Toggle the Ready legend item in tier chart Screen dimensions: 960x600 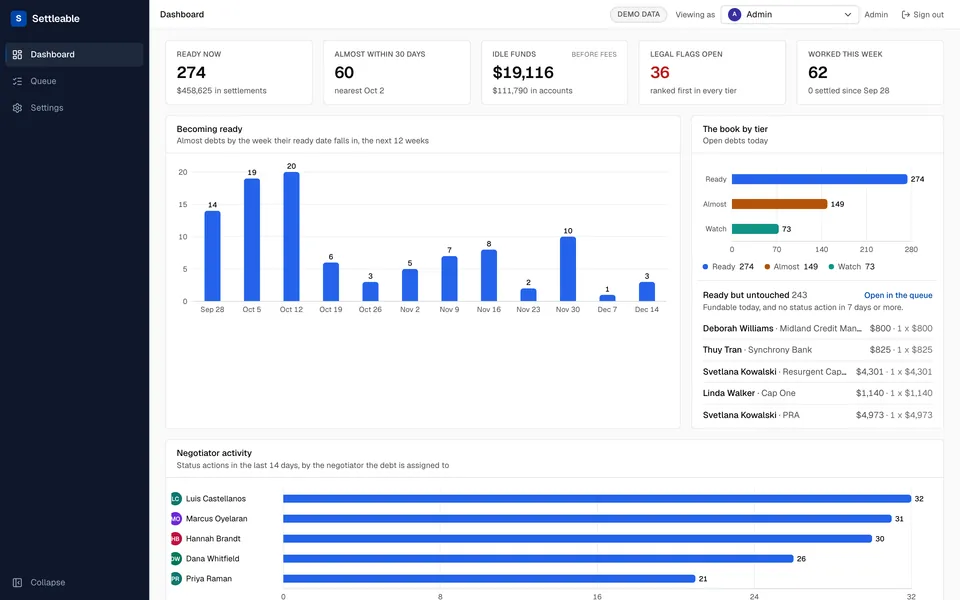click(x=729, y=266)
